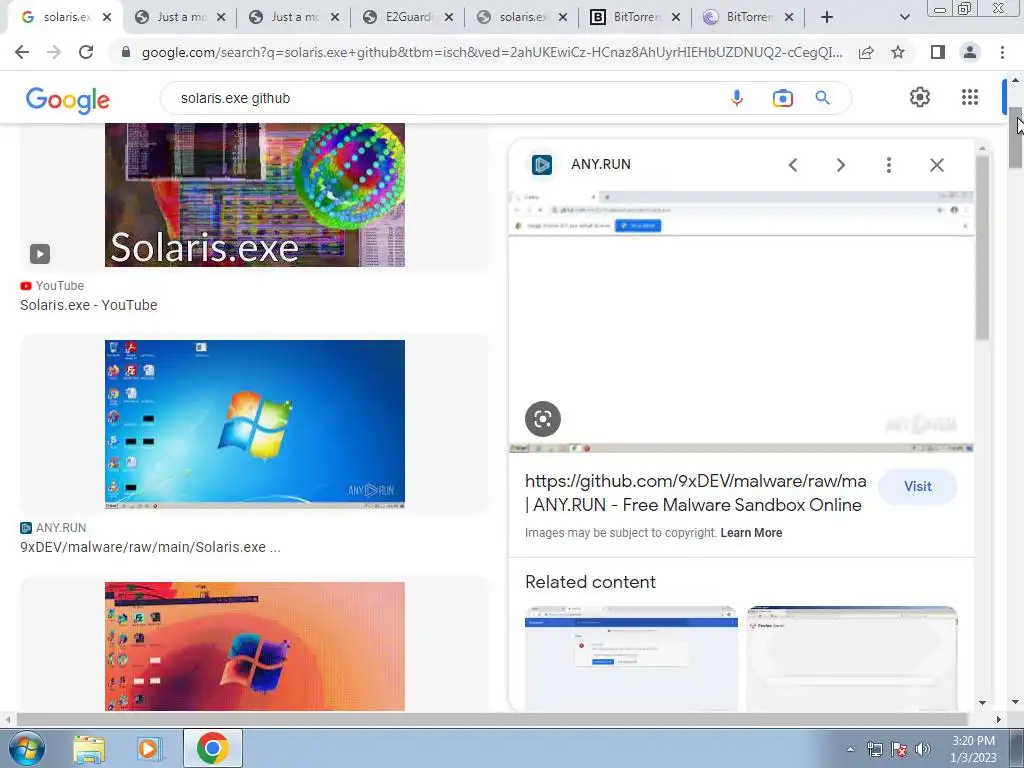Click the preview panel scroll down arrow
1024x768 pixels.
tap(982, 703)
